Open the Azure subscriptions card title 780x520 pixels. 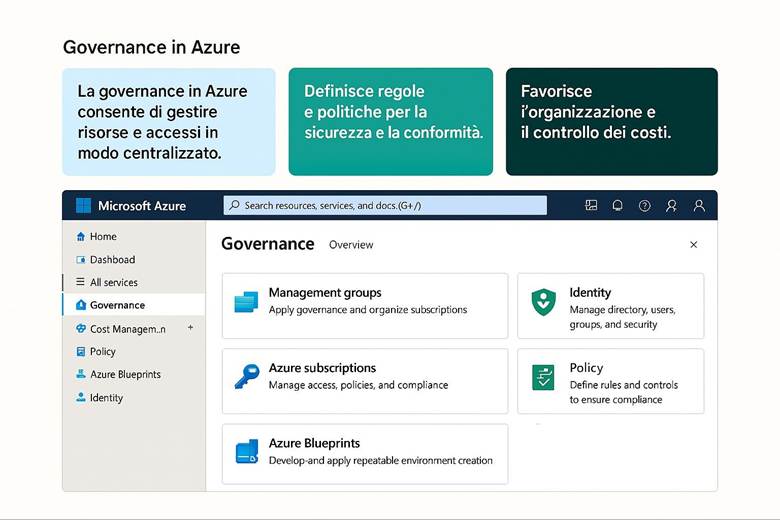(x=322, y=368)
